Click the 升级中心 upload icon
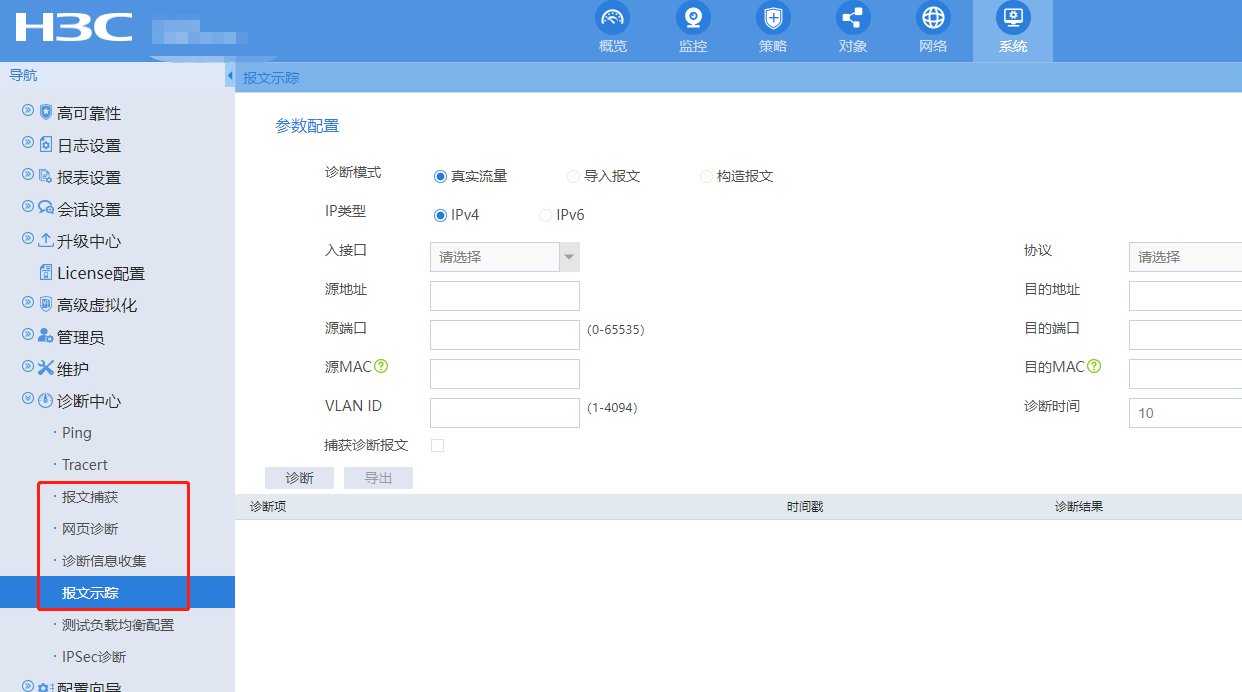 [x=46, y=240]
